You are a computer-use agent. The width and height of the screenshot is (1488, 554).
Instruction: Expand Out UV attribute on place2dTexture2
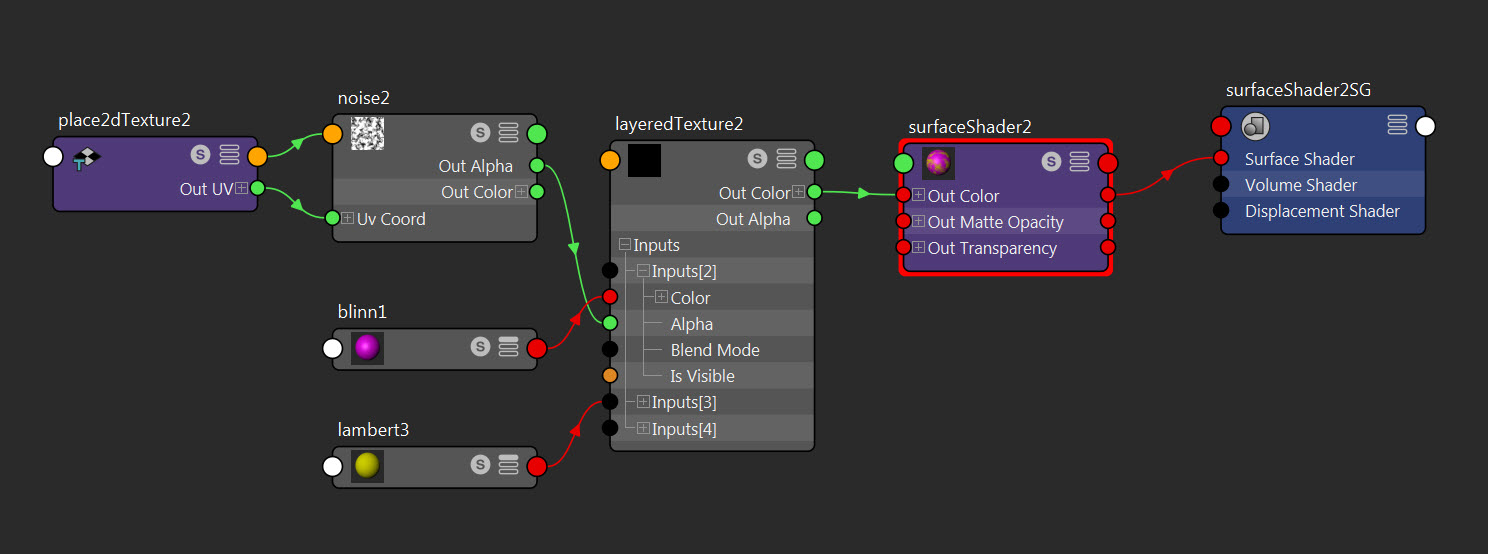pos(241,189)
